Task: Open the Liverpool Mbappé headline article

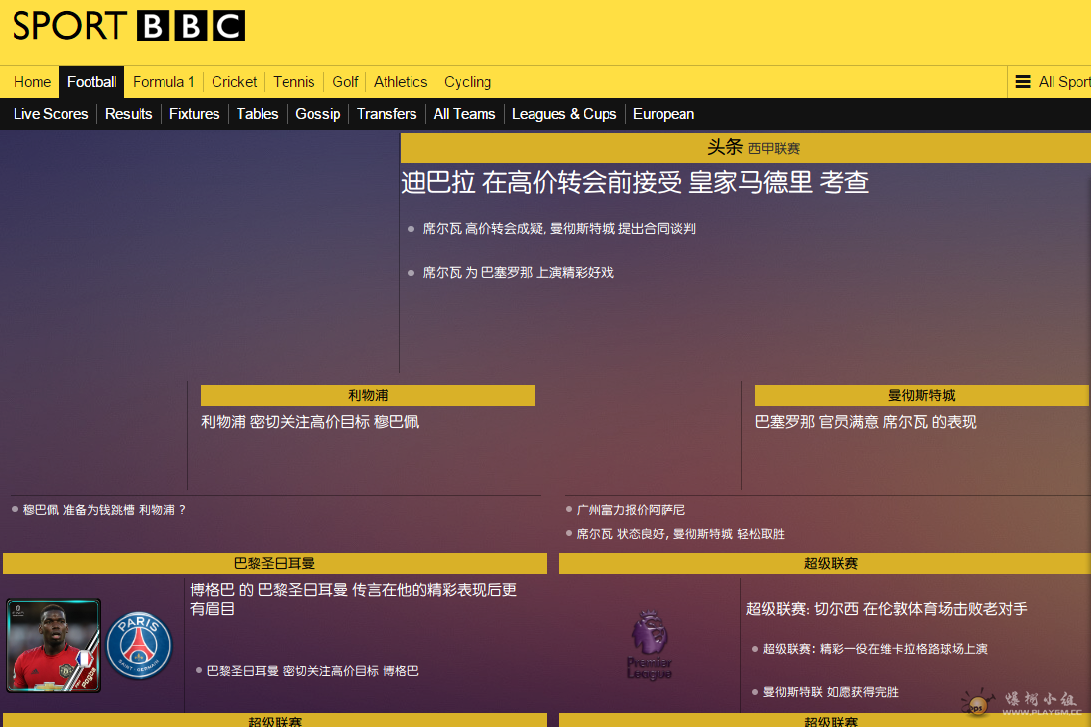Action: pos(310,422)
